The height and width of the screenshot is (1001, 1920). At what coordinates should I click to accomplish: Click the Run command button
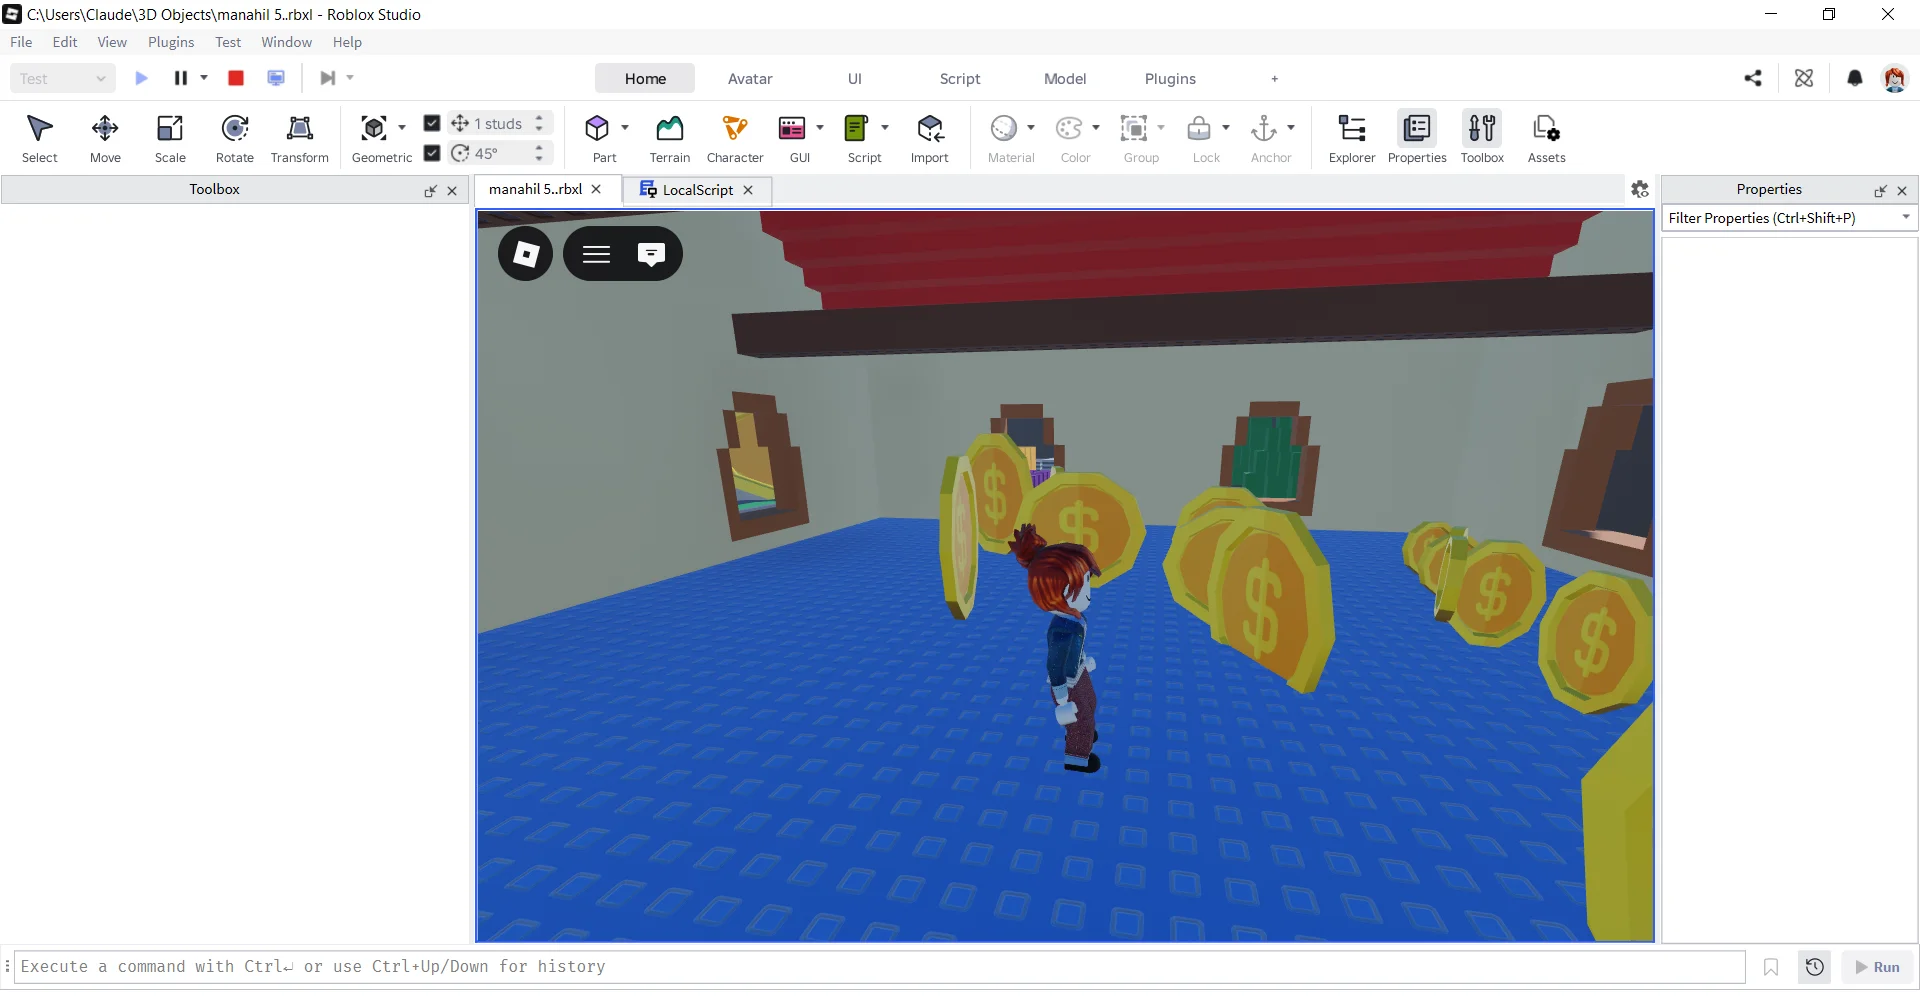pyautogui.click(x=1877, y=967)
